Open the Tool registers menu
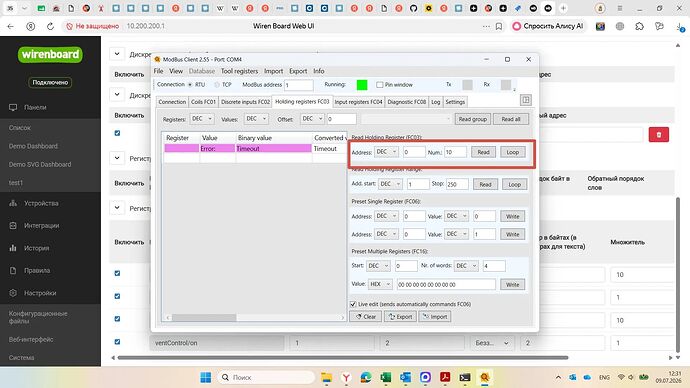690x388 pixels. tap(239, 71)
